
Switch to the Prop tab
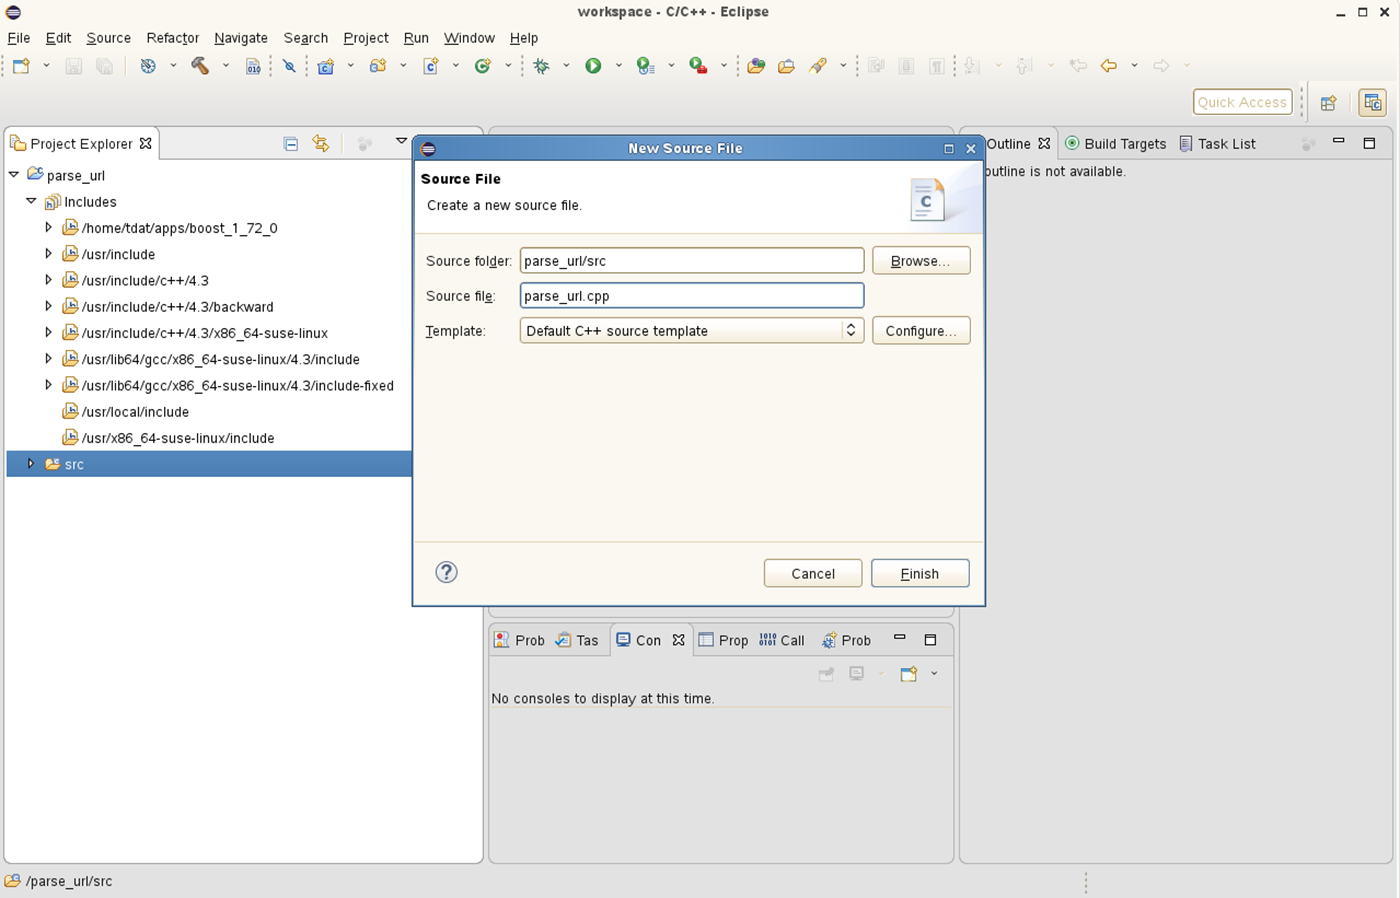point(723,640)
